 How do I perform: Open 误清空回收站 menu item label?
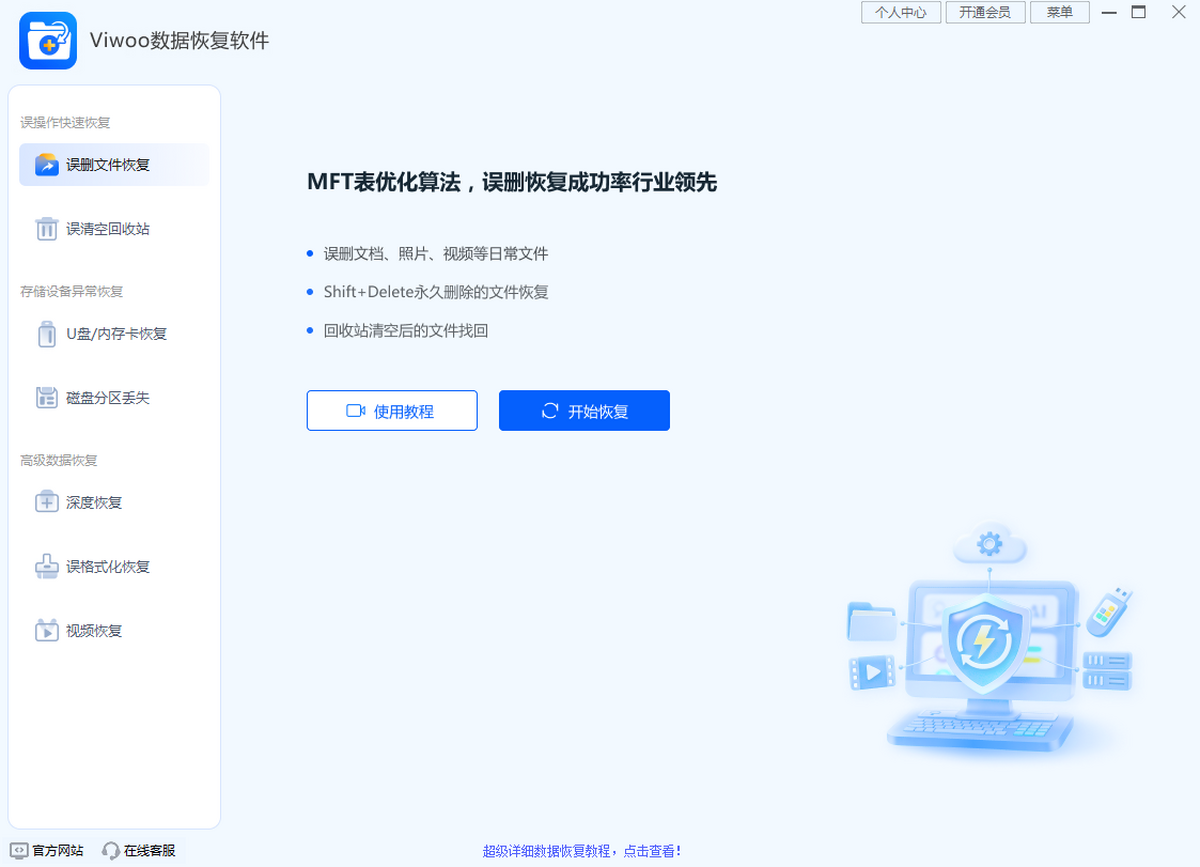point(108,229)
